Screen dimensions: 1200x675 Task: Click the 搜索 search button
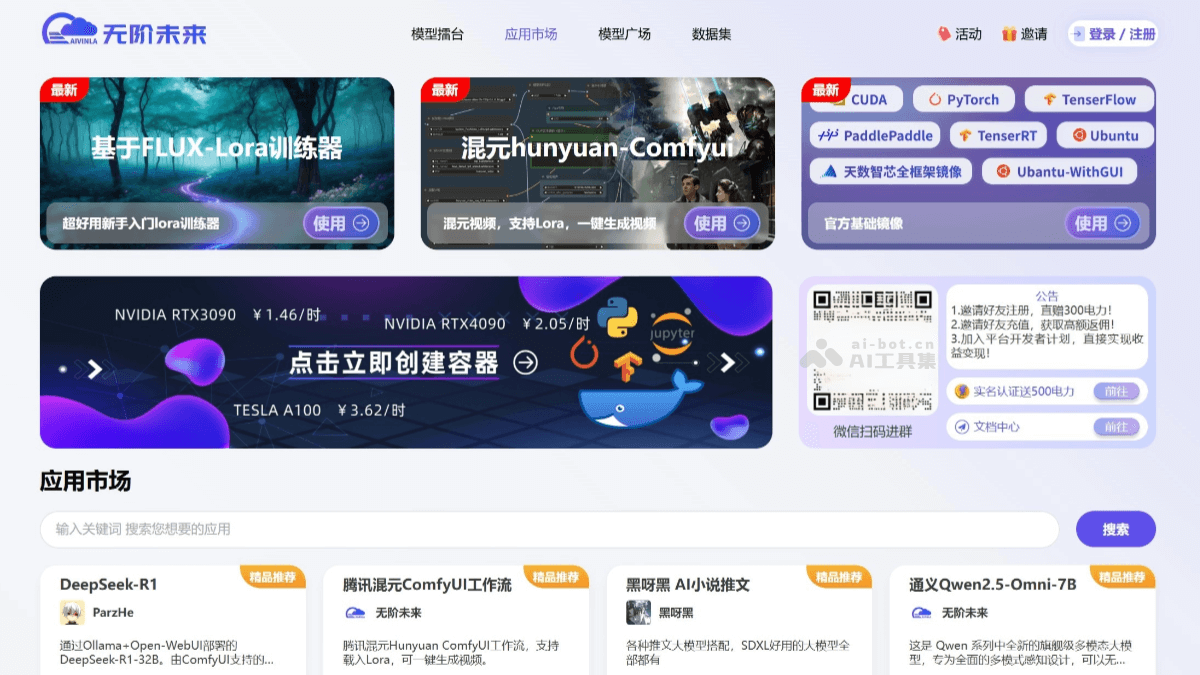pos(1116,528)
